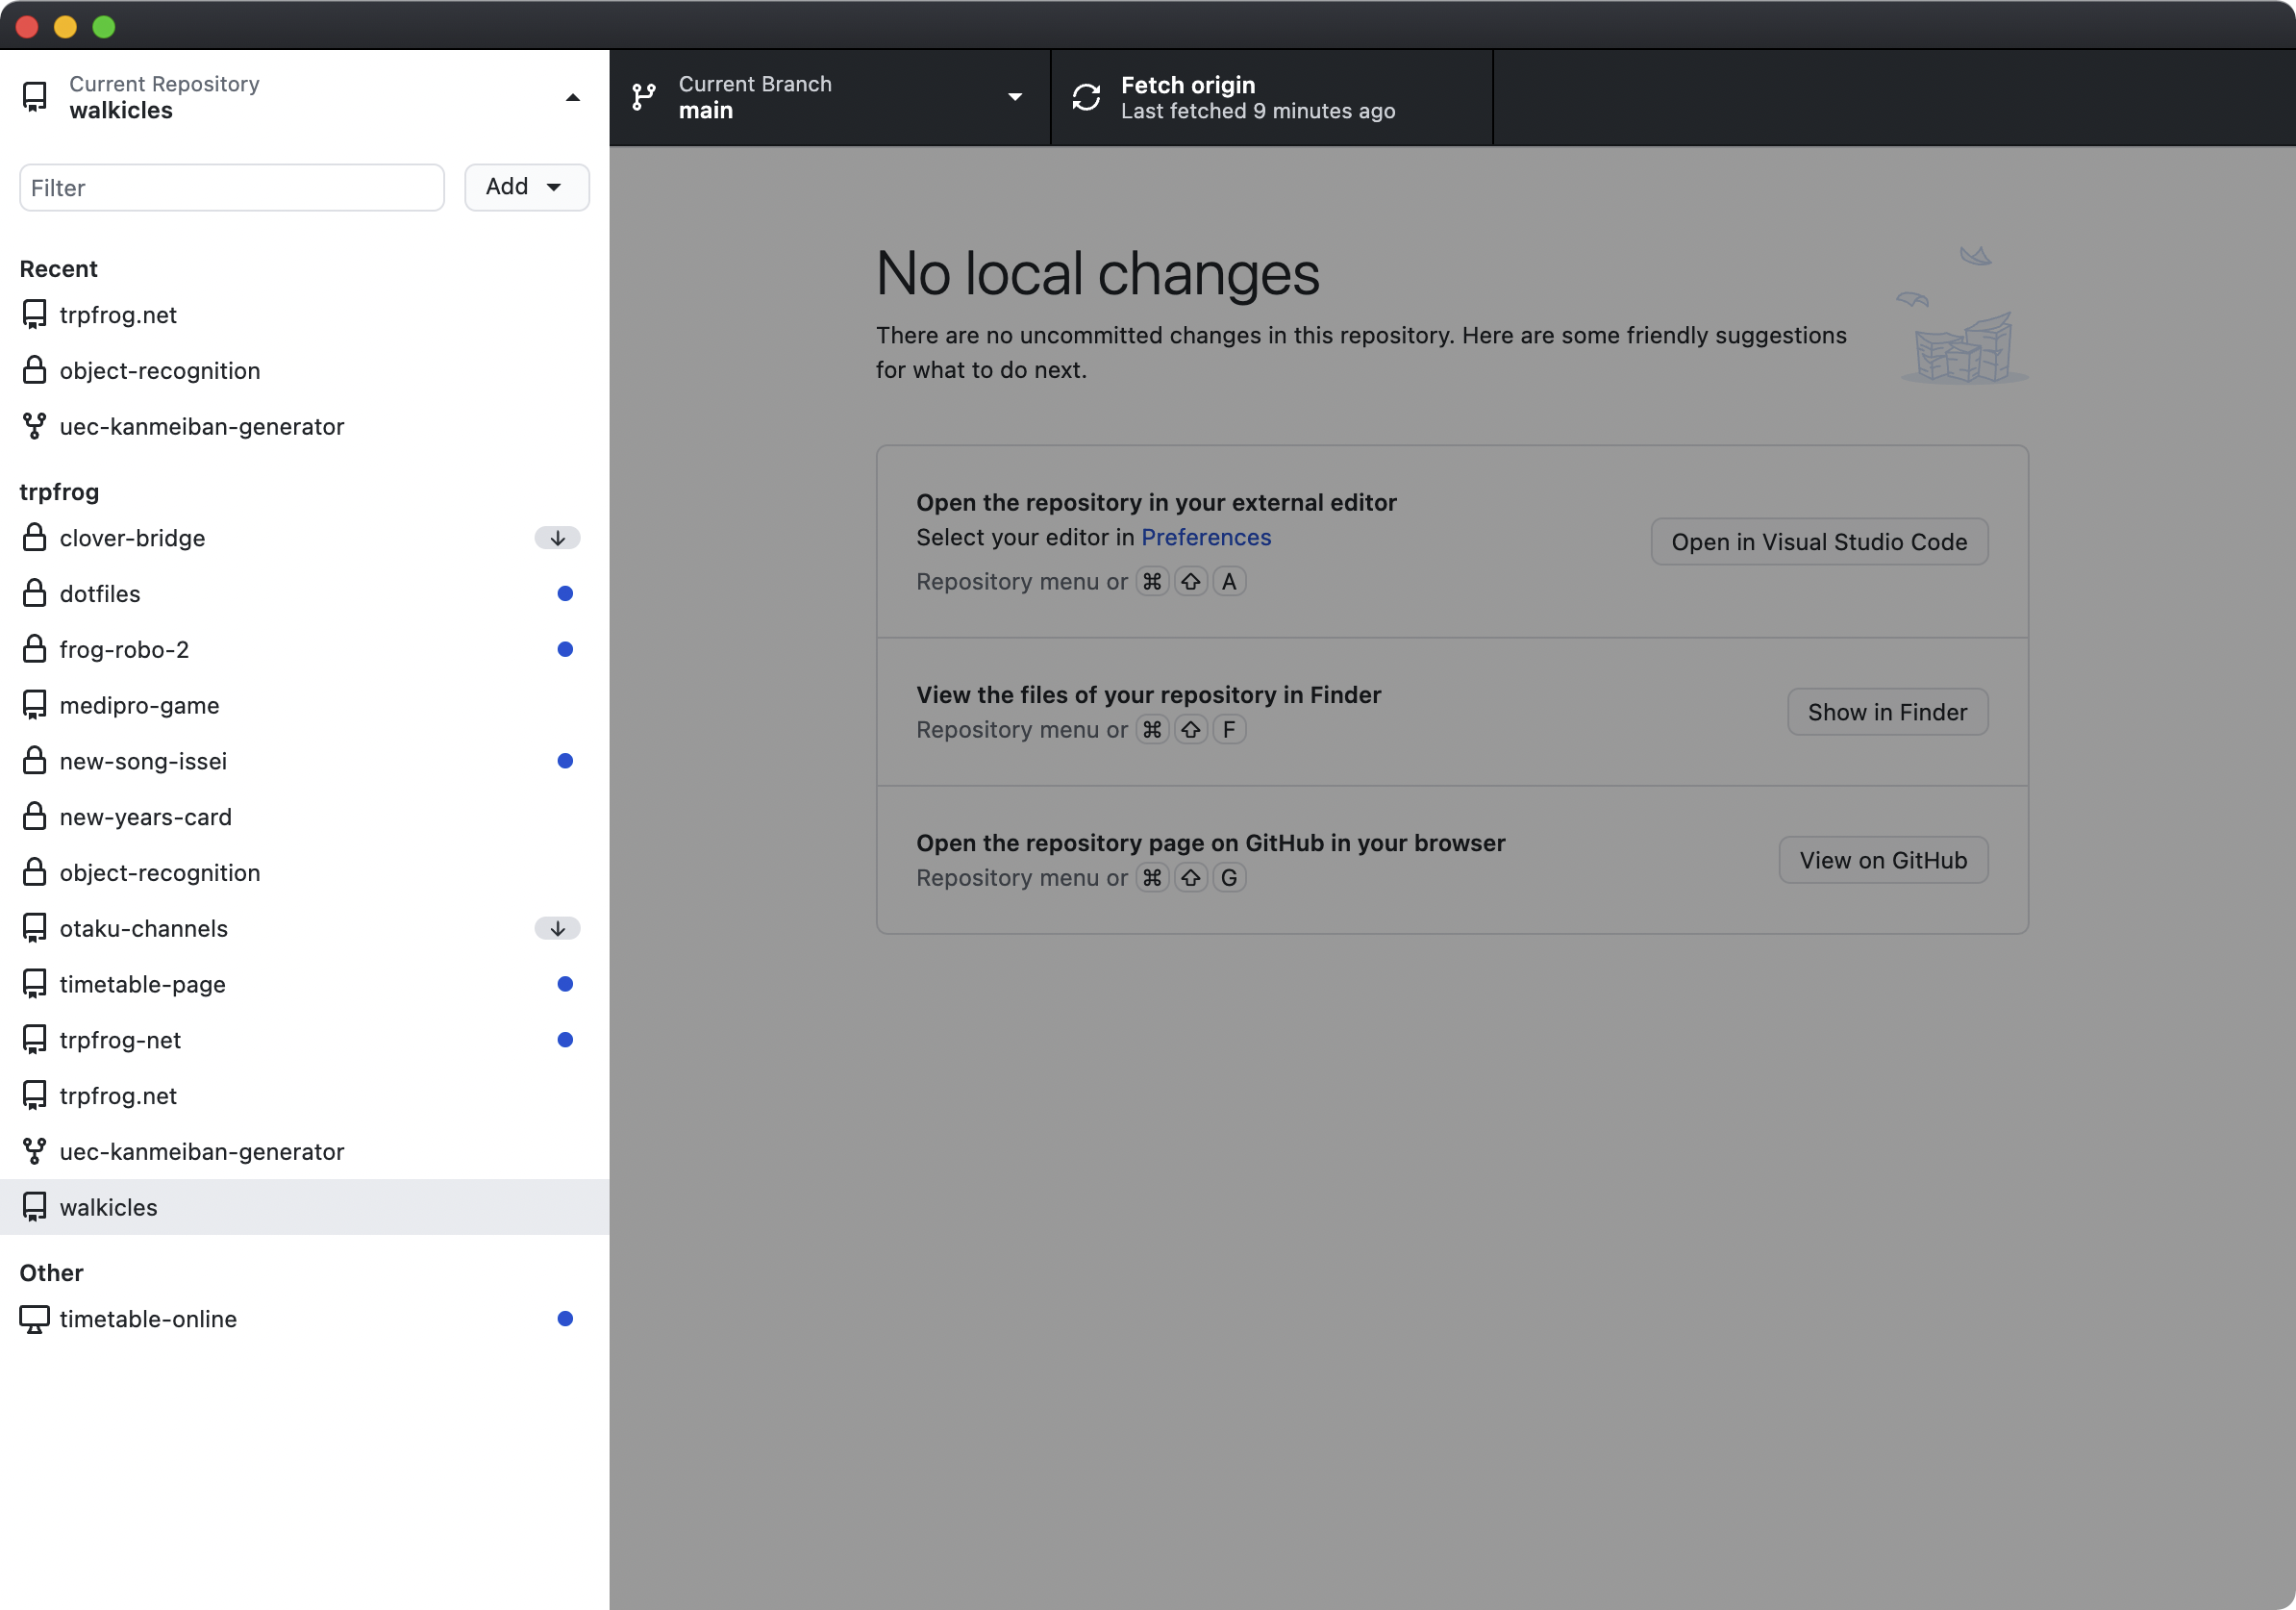Viewport: 2296px width, 1610px height.
Task: Select the new-years-card repository
Action: coord(145,817)
